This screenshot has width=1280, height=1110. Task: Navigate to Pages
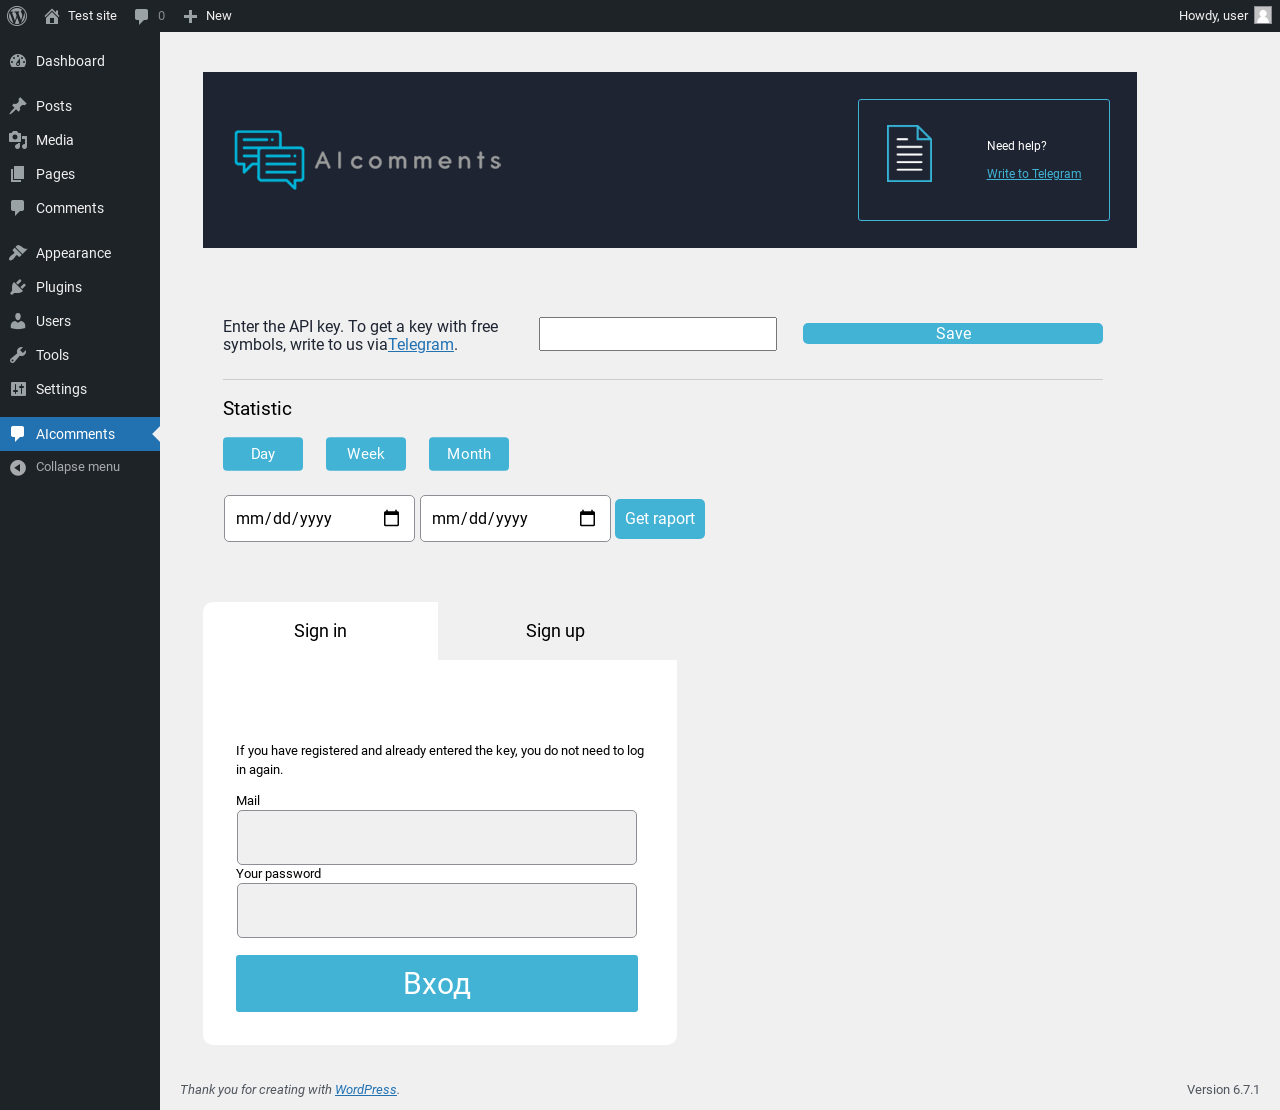(x=80, y=174)
